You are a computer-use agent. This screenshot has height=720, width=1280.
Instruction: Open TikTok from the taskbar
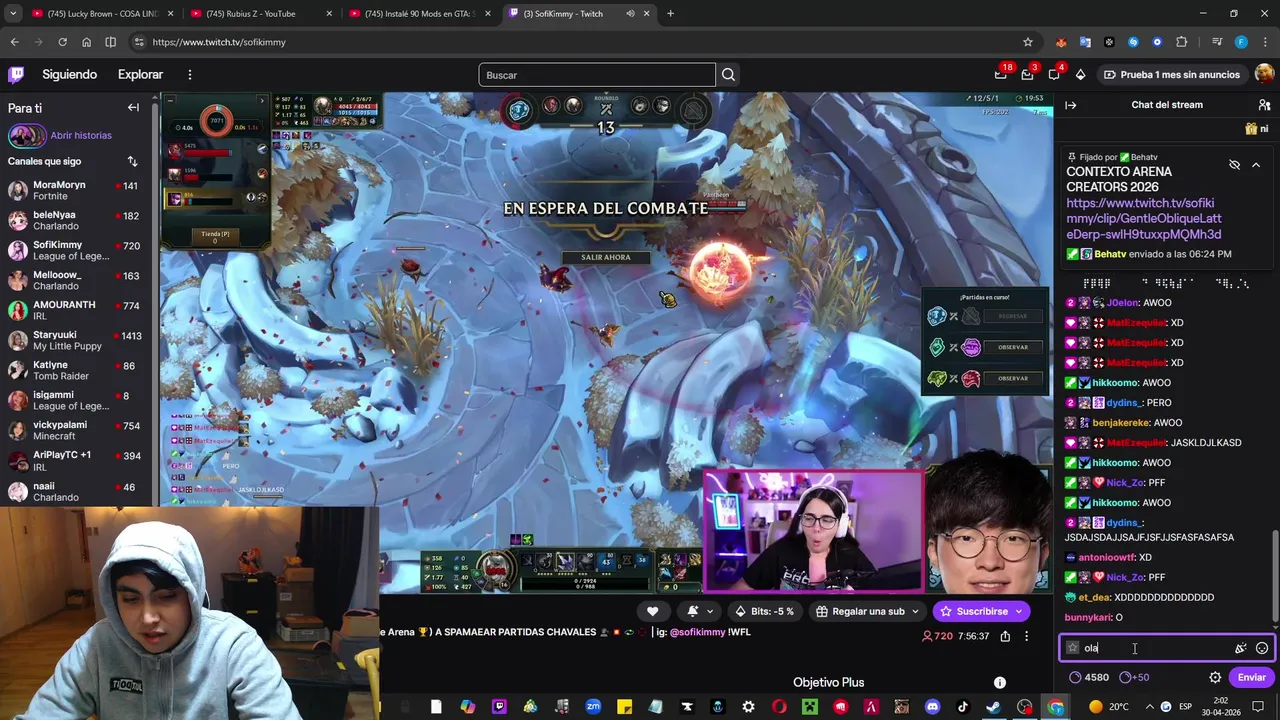point(963,707)
